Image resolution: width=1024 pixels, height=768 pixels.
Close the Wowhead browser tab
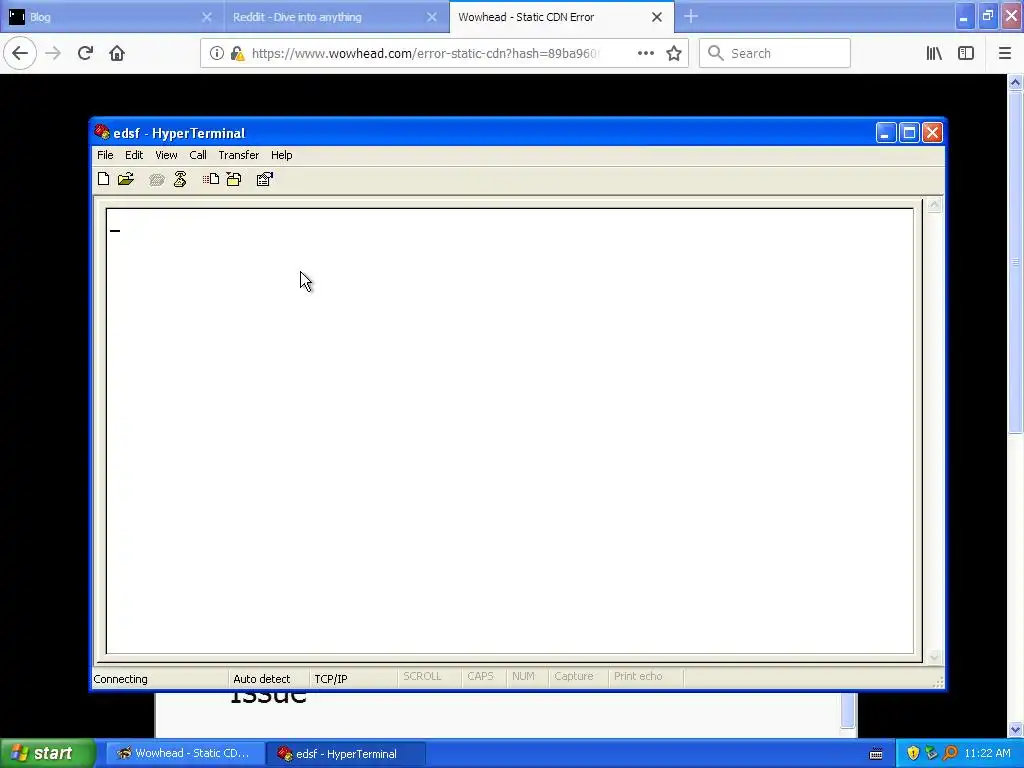pyautogui.click(x=657, y=17)
